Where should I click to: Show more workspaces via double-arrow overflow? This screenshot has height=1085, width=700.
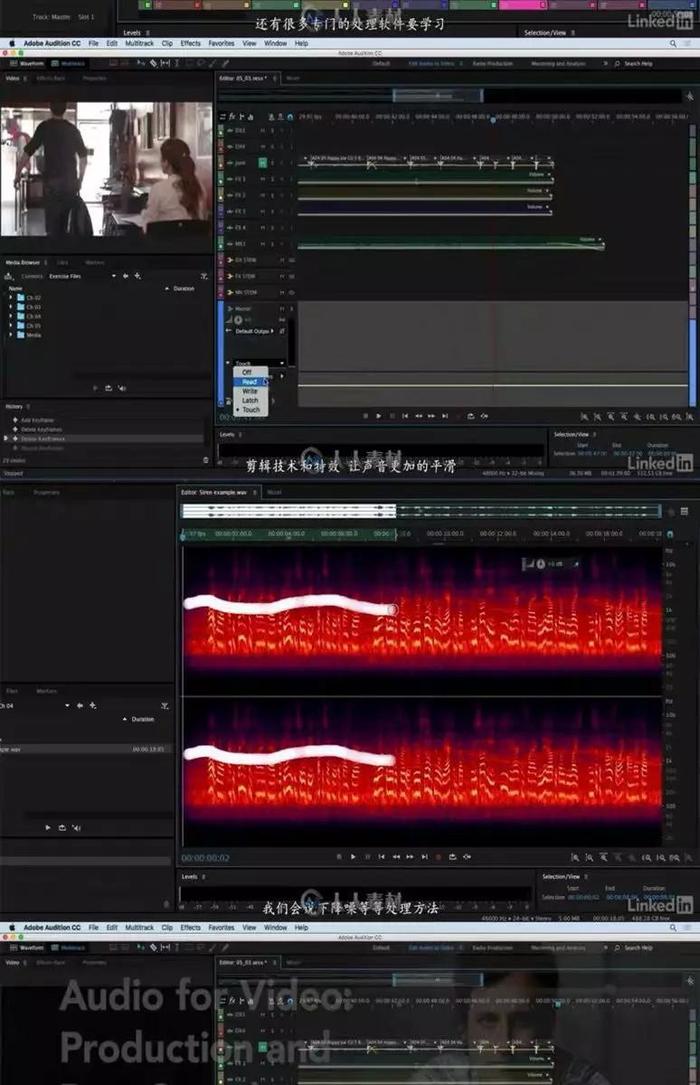[x=605, y=64]
